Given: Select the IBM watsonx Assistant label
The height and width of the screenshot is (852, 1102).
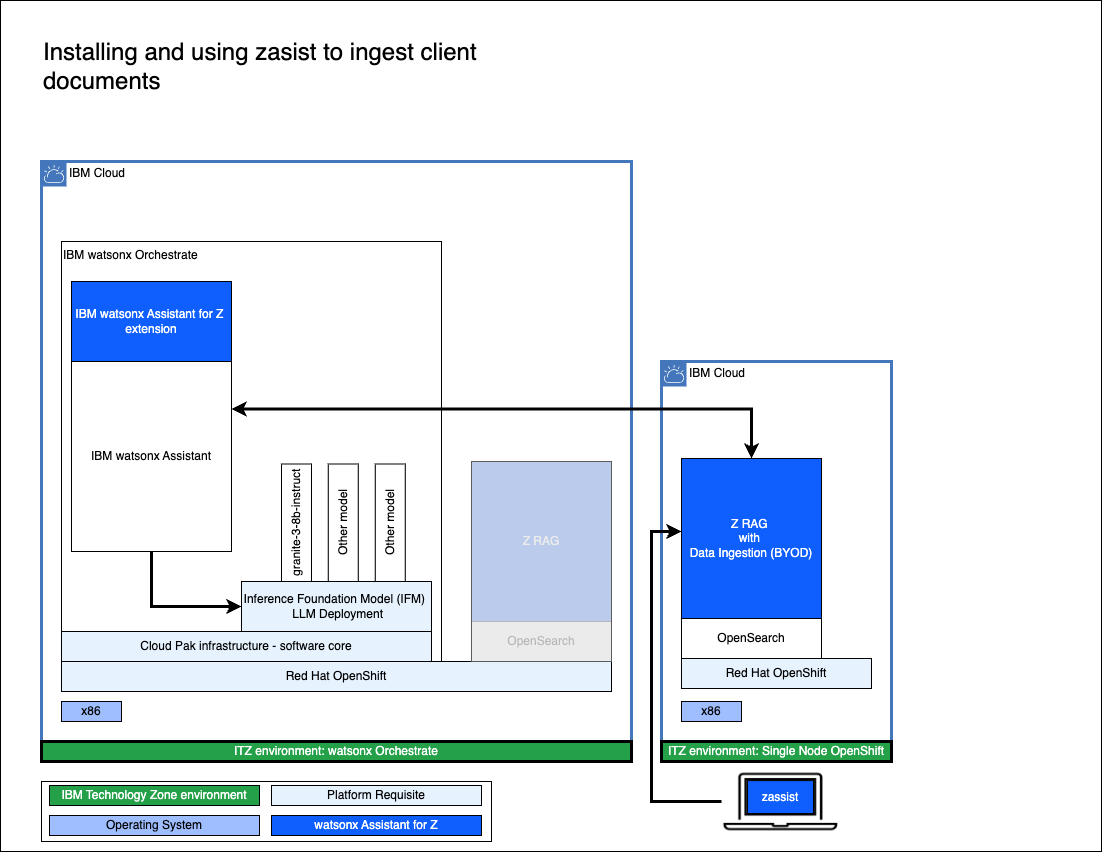Looking at the screenshot, I should tap(151, 456).
